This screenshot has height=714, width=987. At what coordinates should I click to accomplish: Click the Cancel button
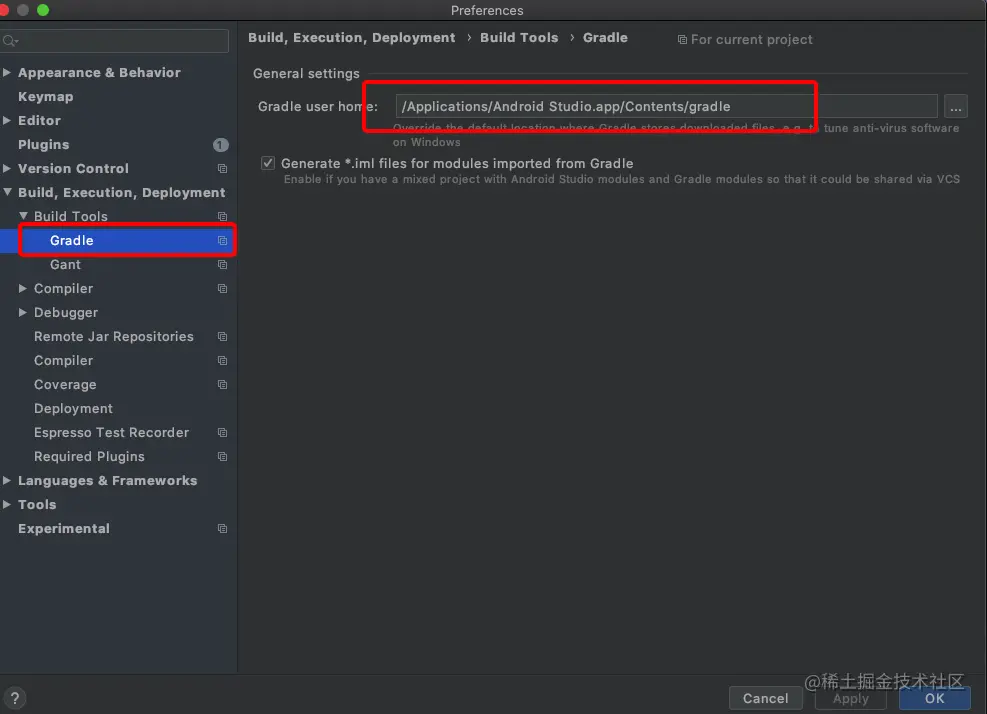click(x=765, y=698)
